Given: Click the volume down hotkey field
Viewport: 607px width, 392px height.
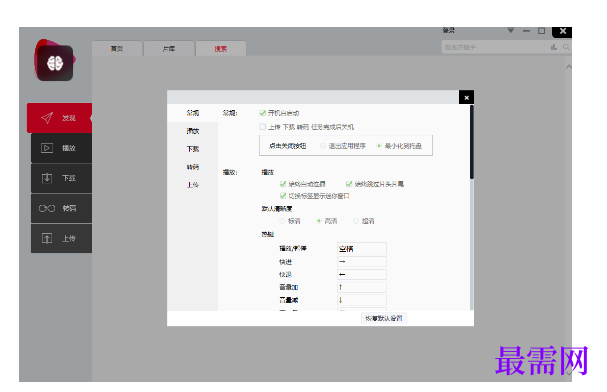Looking at the screenshot, I should pyautogui.click(x=362, y=300).
